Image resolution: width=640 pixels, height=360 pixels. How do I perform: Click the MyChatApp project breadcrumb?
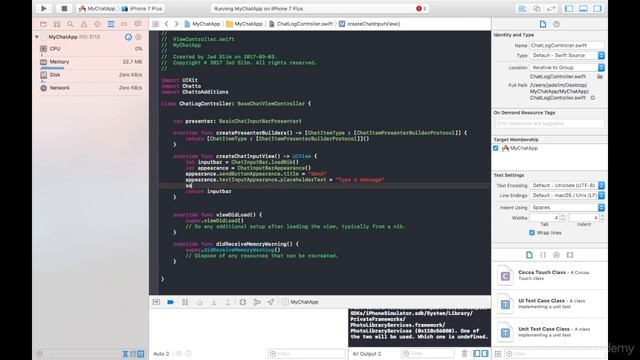click(x=202, y=24)
